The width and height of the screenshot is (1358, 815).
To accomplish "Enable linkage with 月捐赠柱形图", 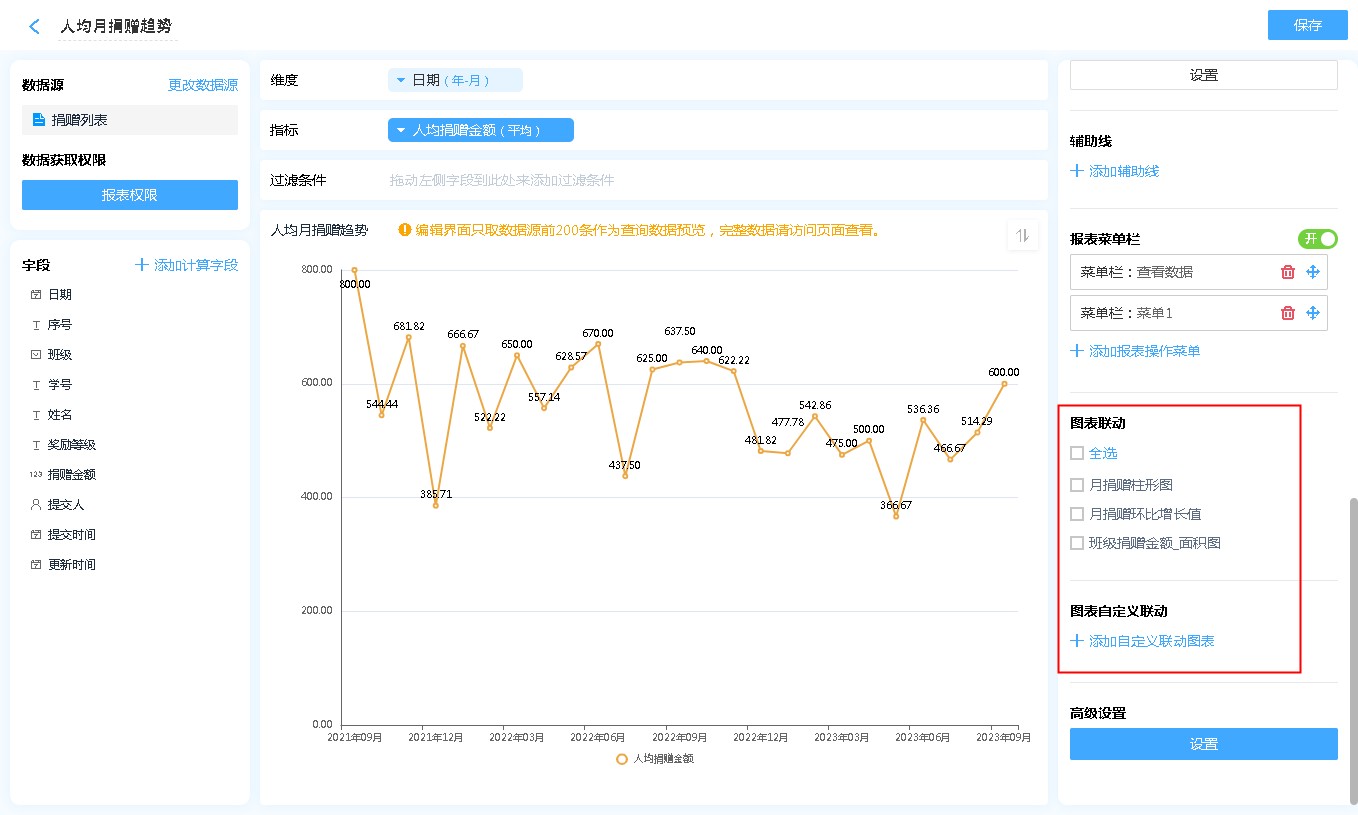I will (1077, 485).
